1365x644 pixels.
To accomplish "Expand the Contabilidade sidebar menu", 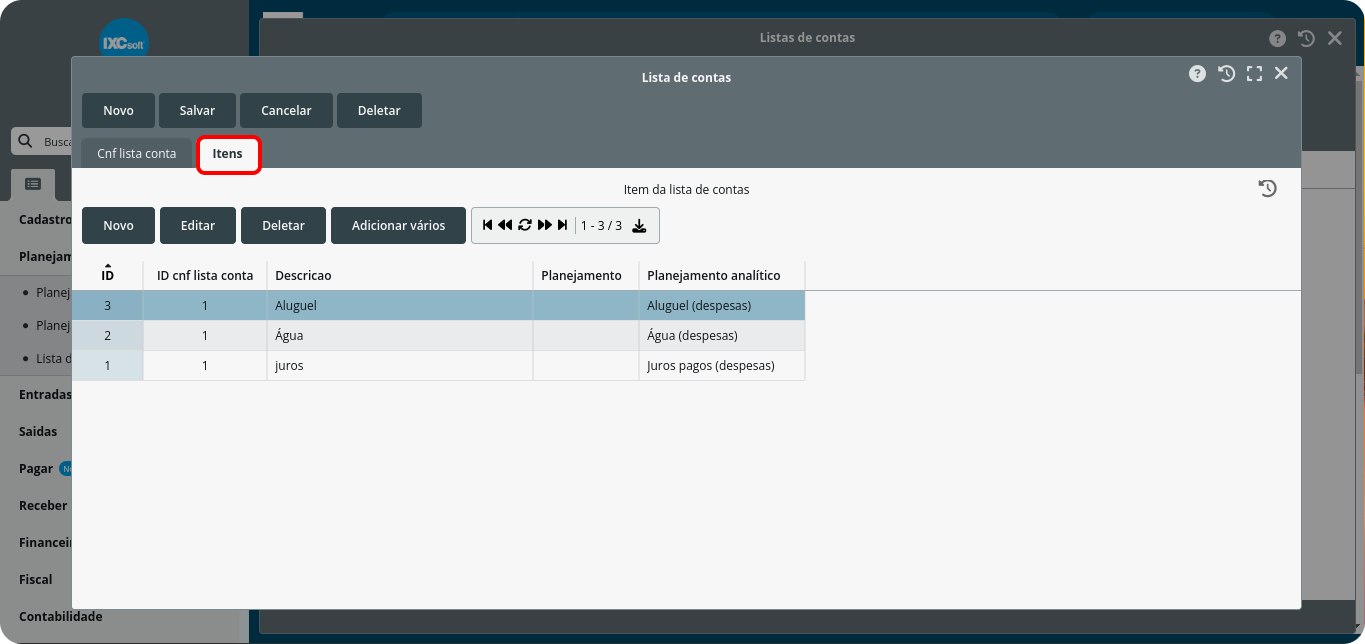I will coord(60,616).
